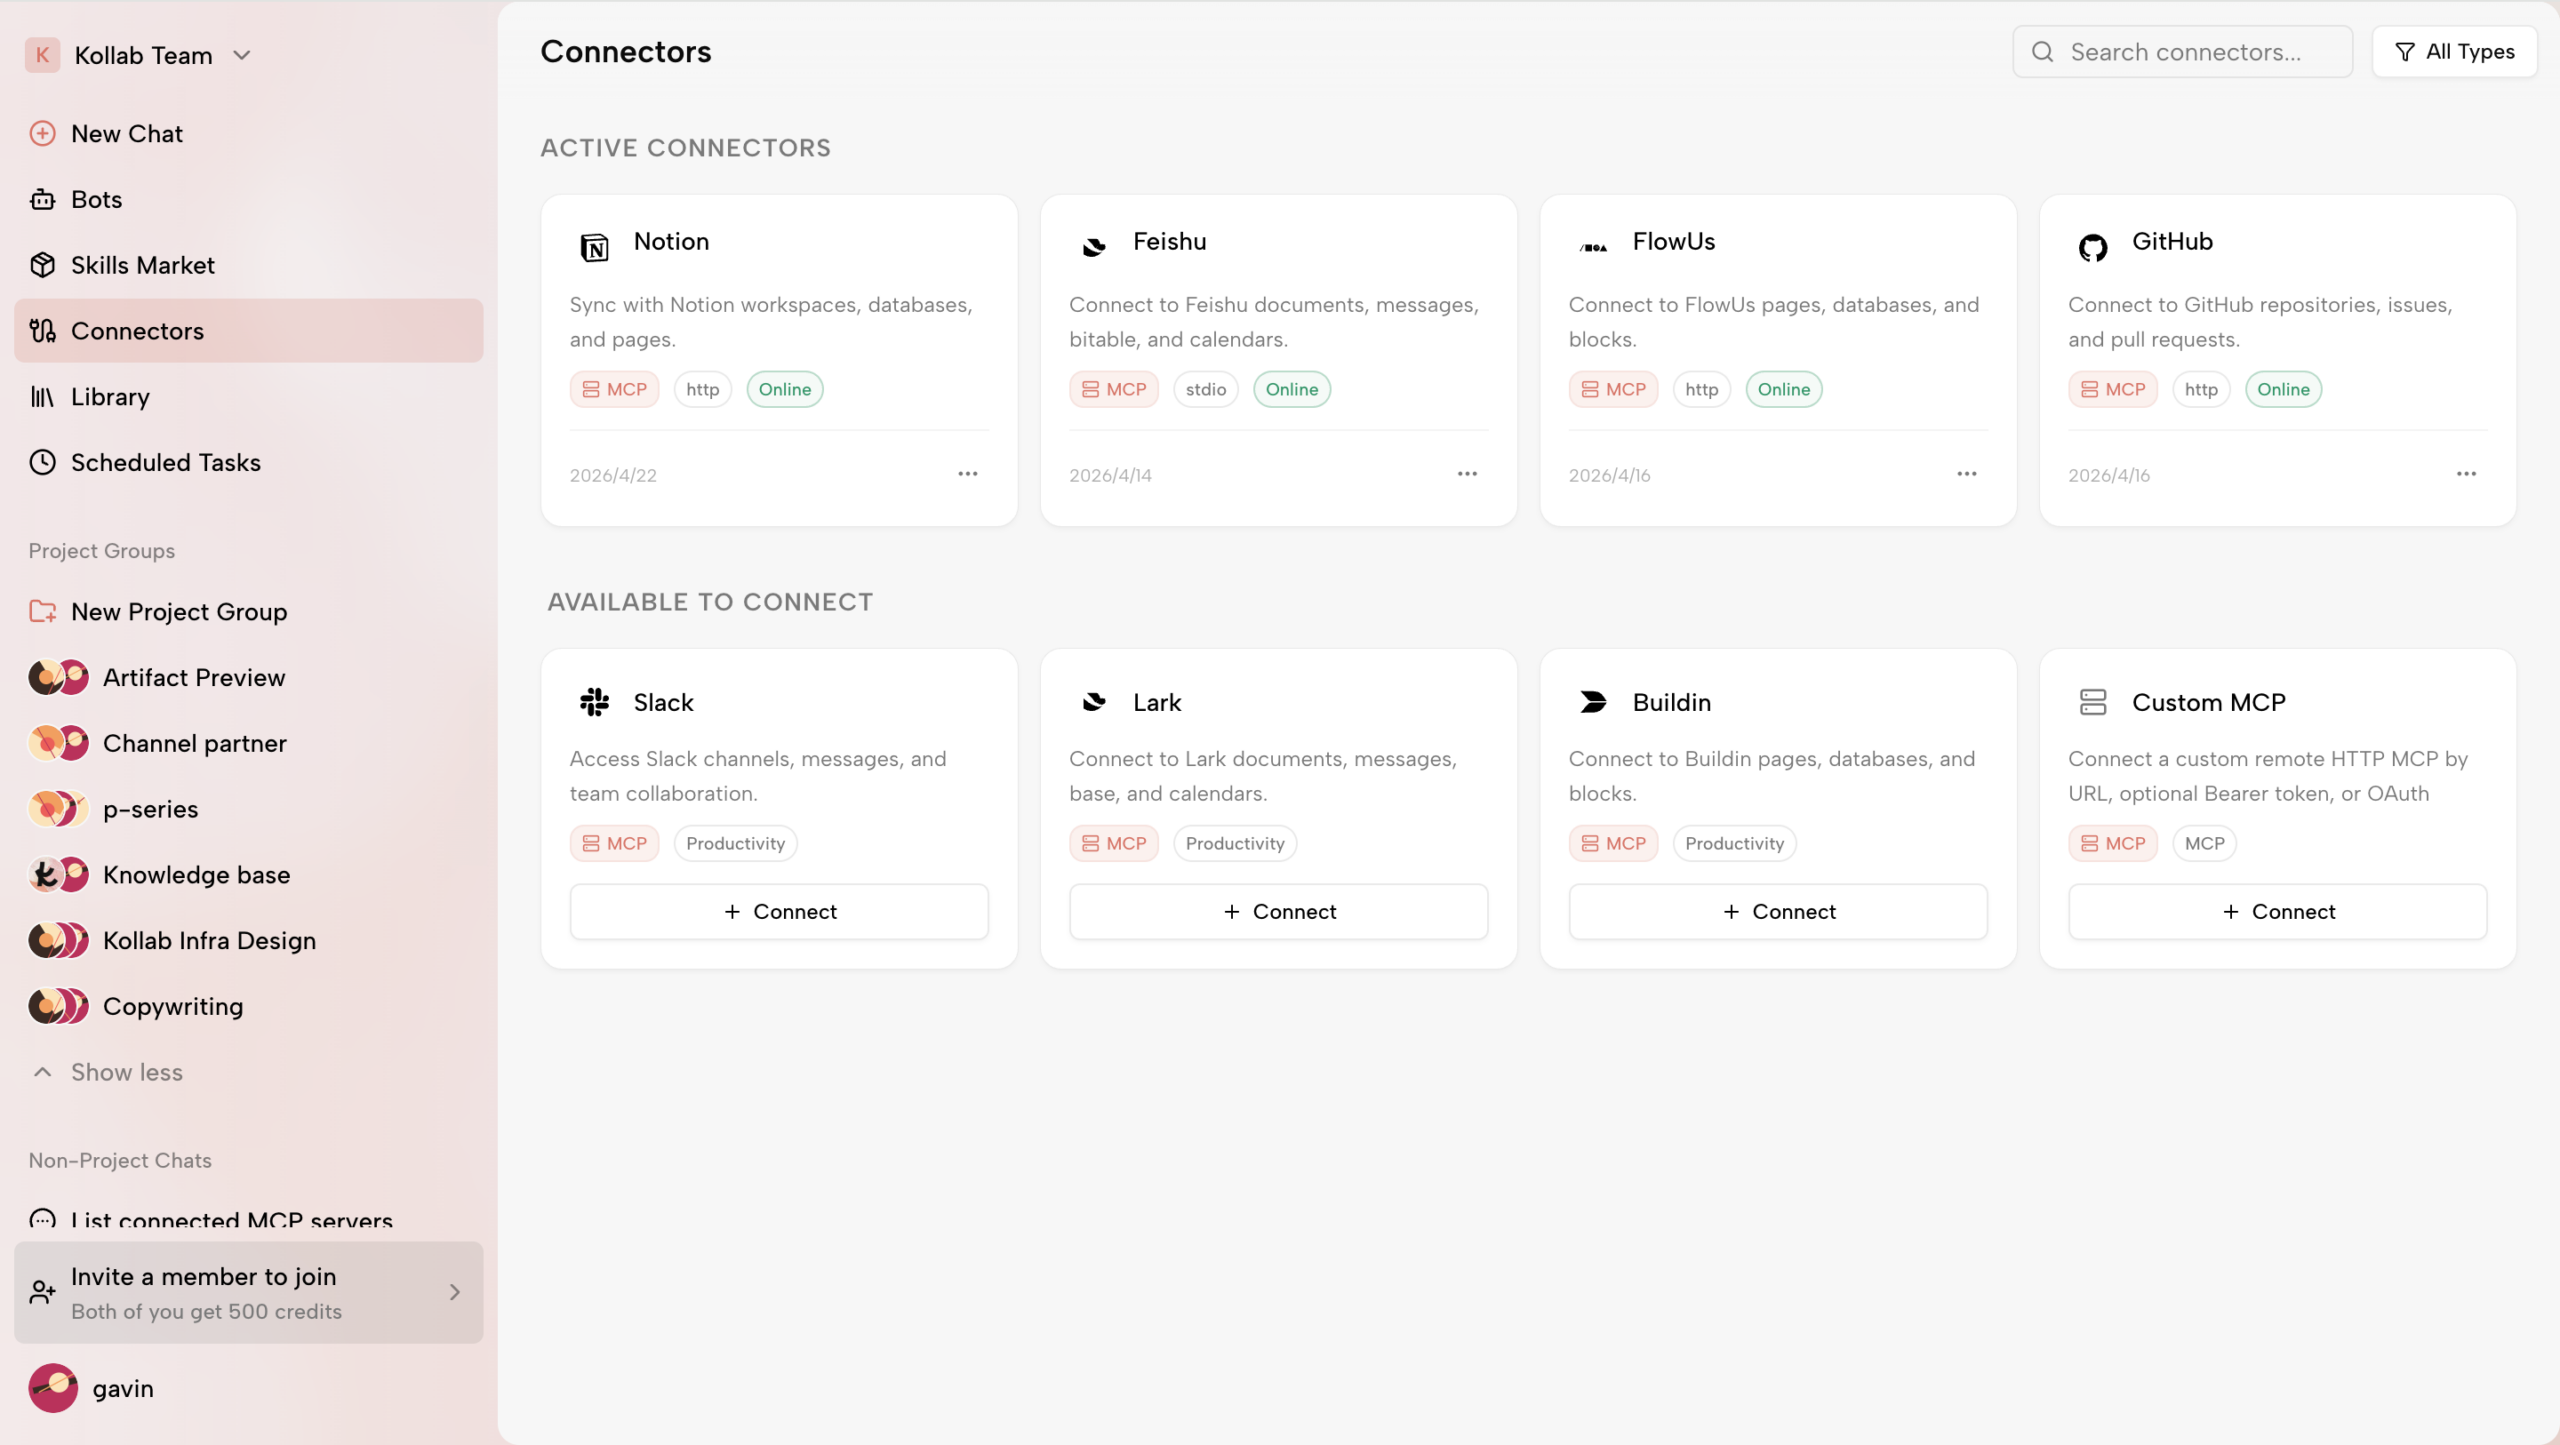
Task: Click Notion date 2026/4/22
Action: [613, 475]
